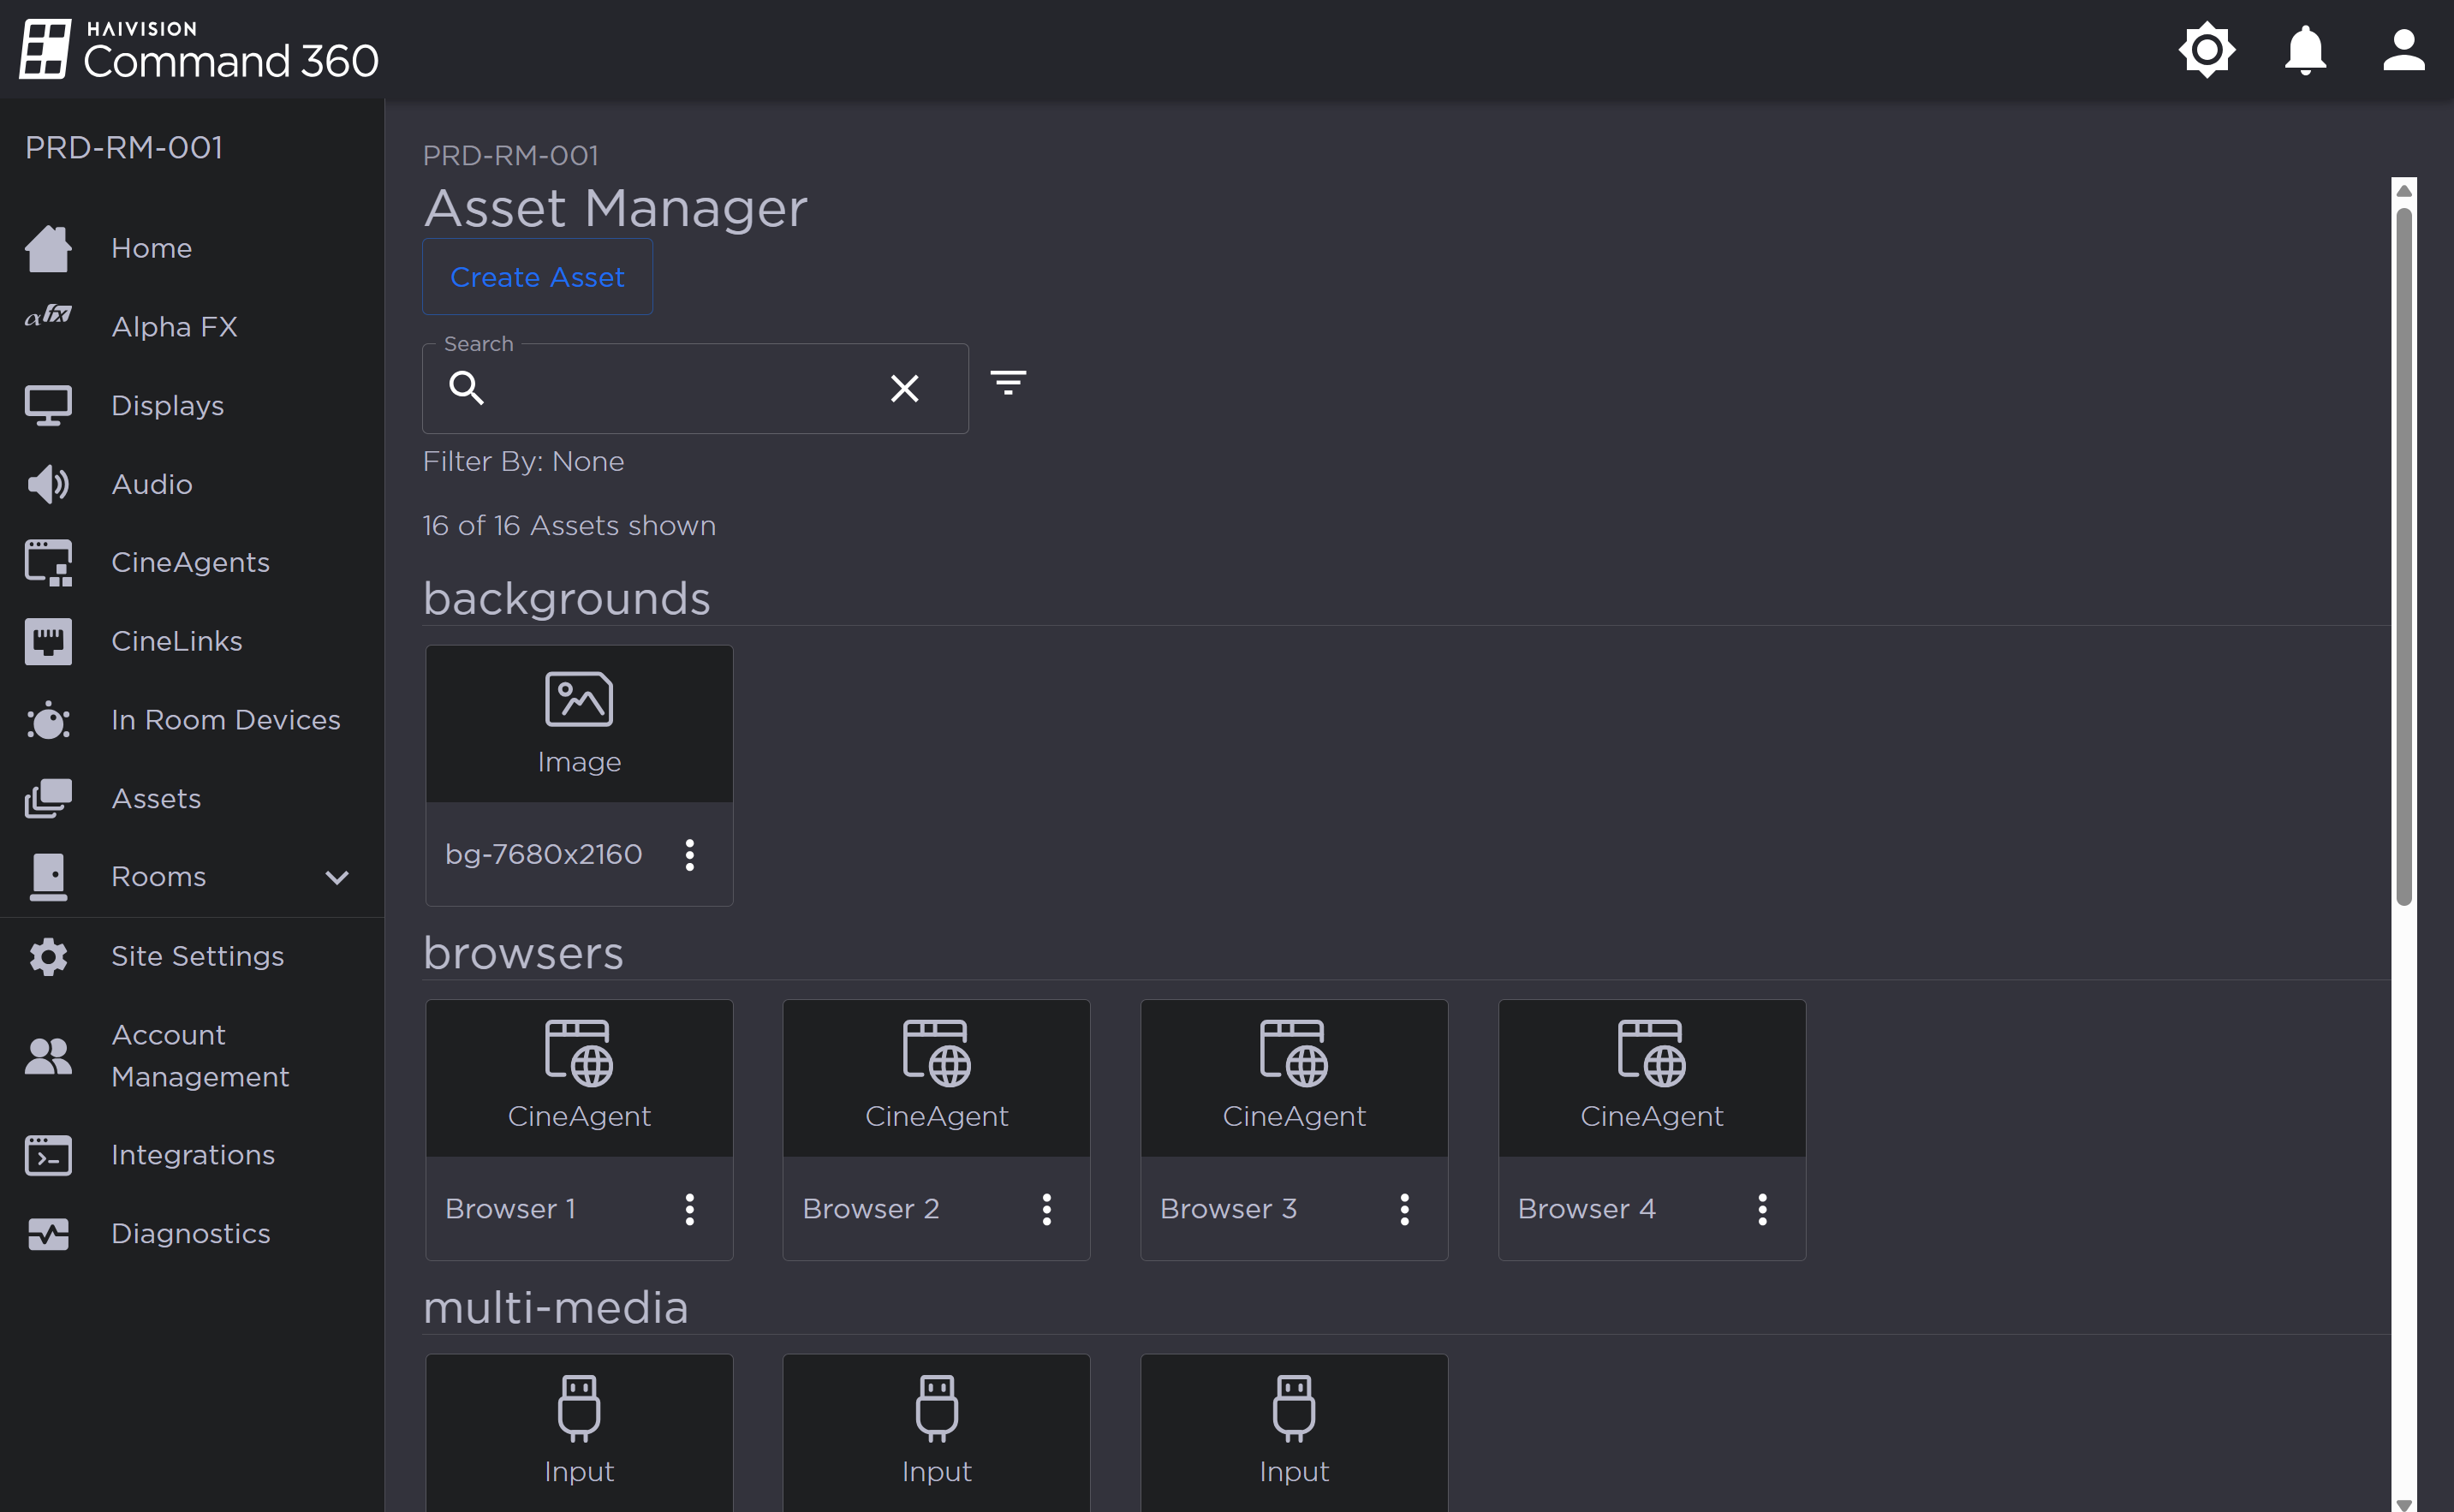Clear the search field with the X
This screenshot has width=2454, height=1512.
tap(904, 388)
